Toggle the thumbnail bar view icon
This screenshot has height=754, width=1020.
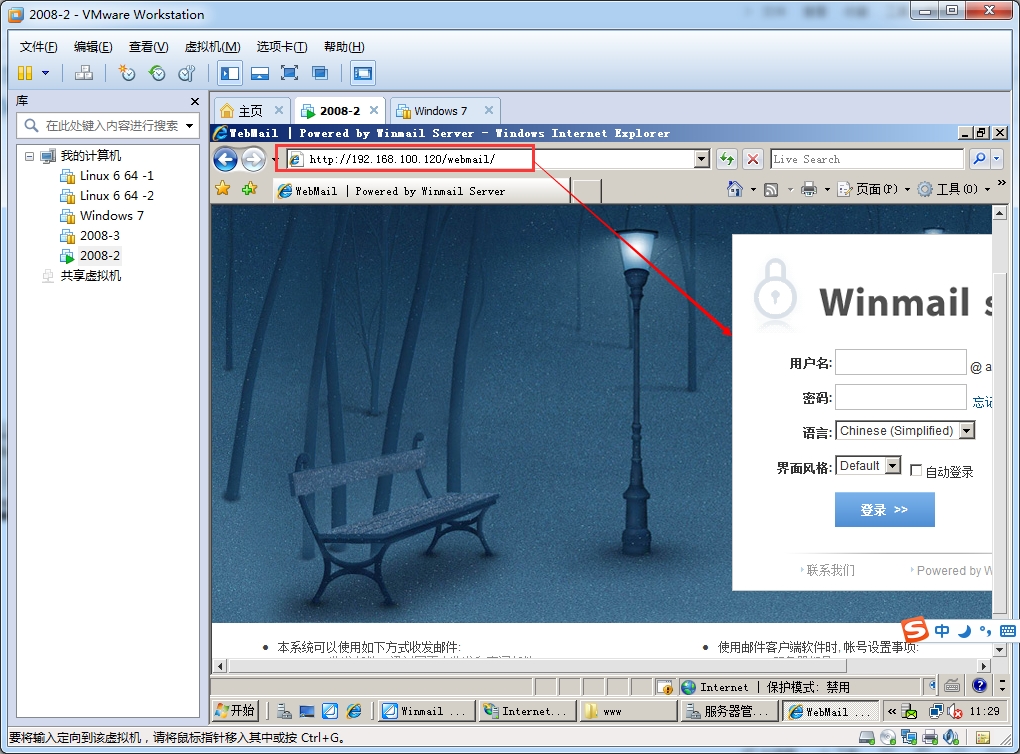coord(260,73)
